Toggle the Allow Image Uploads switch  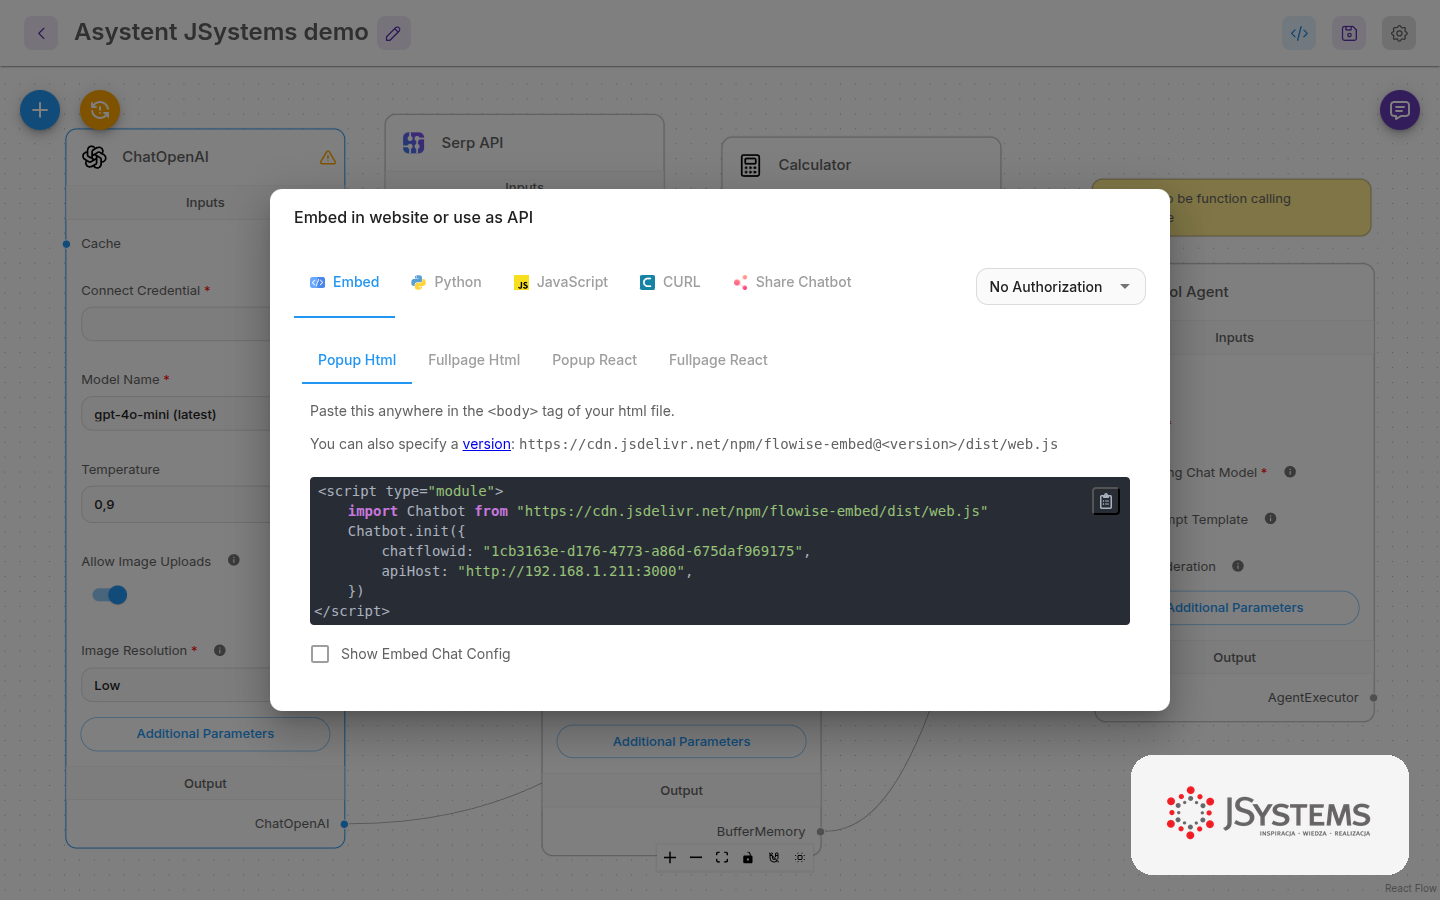pyautogui.click(x=110, y=595)
